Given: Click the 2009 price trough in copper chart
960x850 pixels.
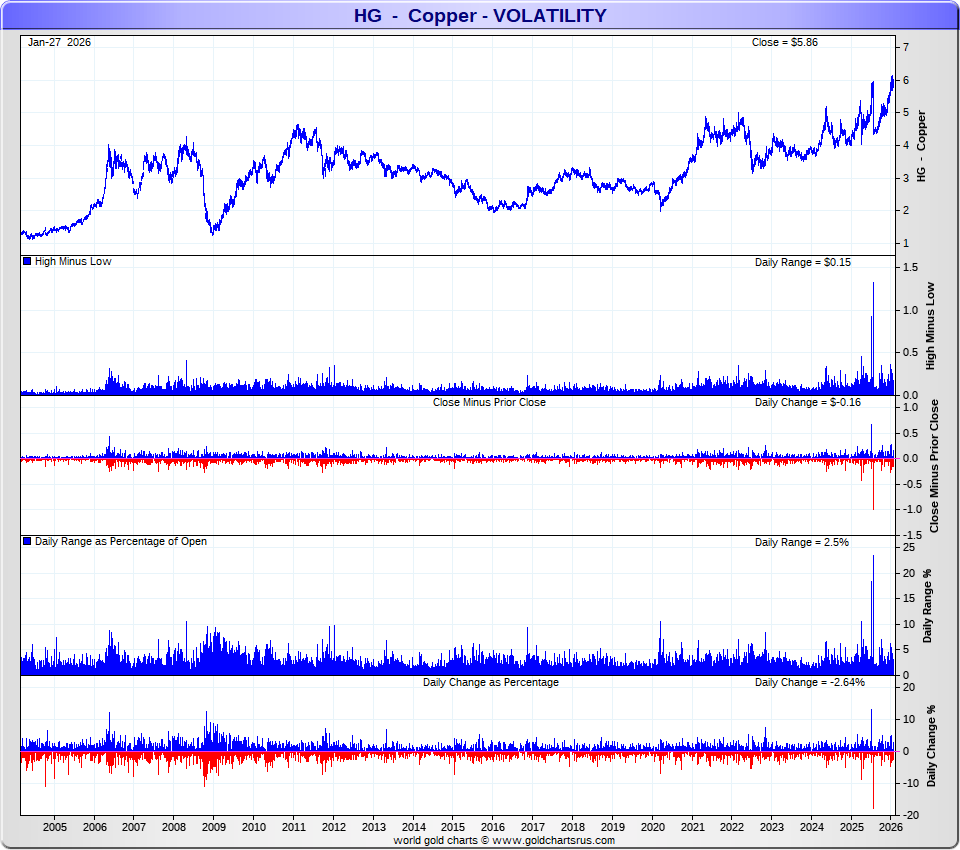Looking at the screenshot, I should [x=212, y=231].
